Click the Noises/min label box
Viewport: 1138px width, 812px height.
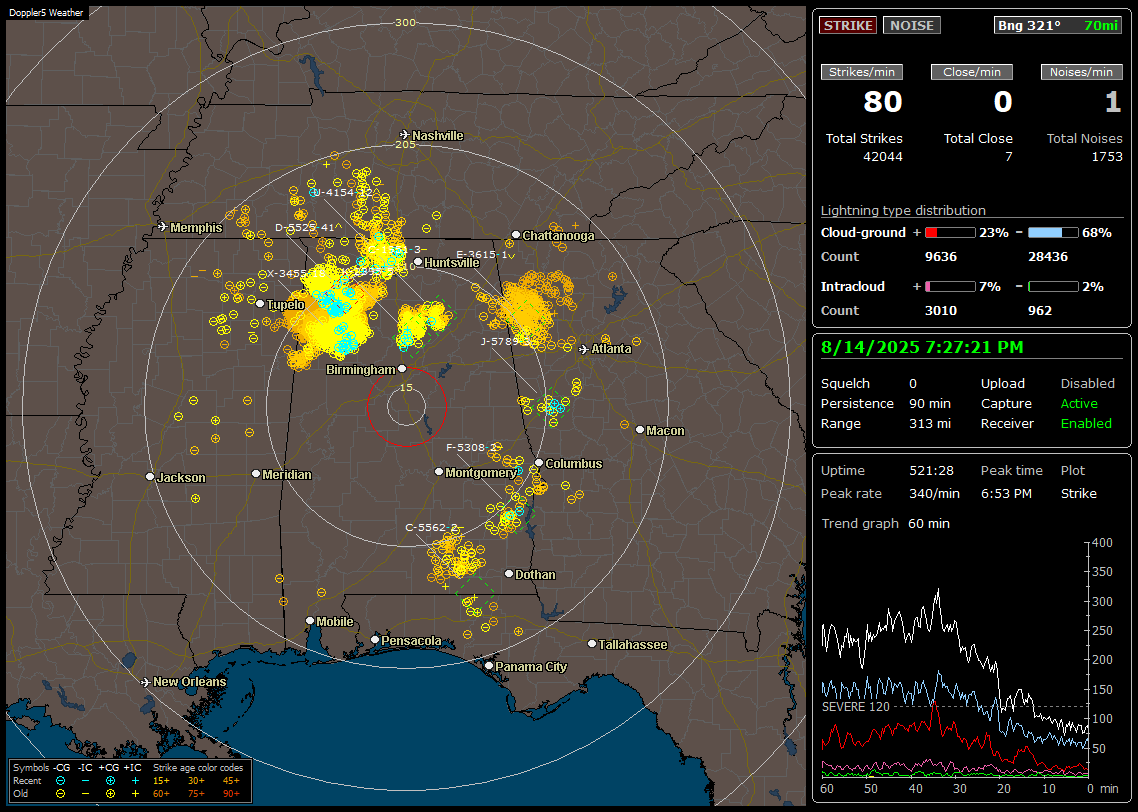click(x=1081, y=72)
